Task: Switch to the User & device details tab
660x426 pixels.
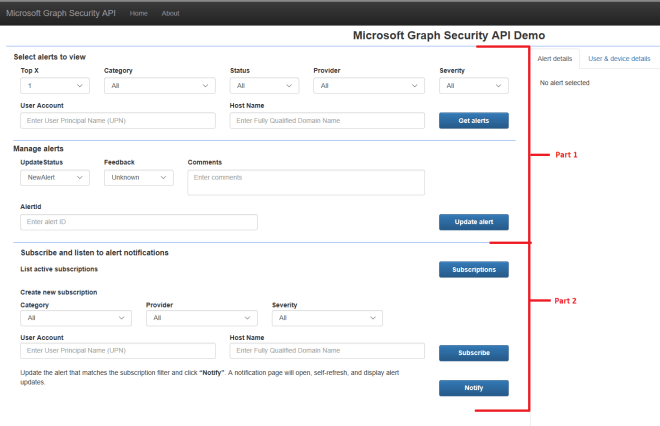Action: point(619,59)
